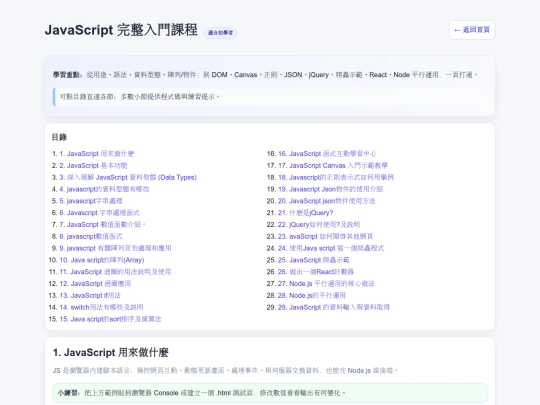This screenshot has width=540, height=405.
Task: Open link 11 JavaScript 迴圈的用法說明及使用
Action: click(x=115, y=272)
